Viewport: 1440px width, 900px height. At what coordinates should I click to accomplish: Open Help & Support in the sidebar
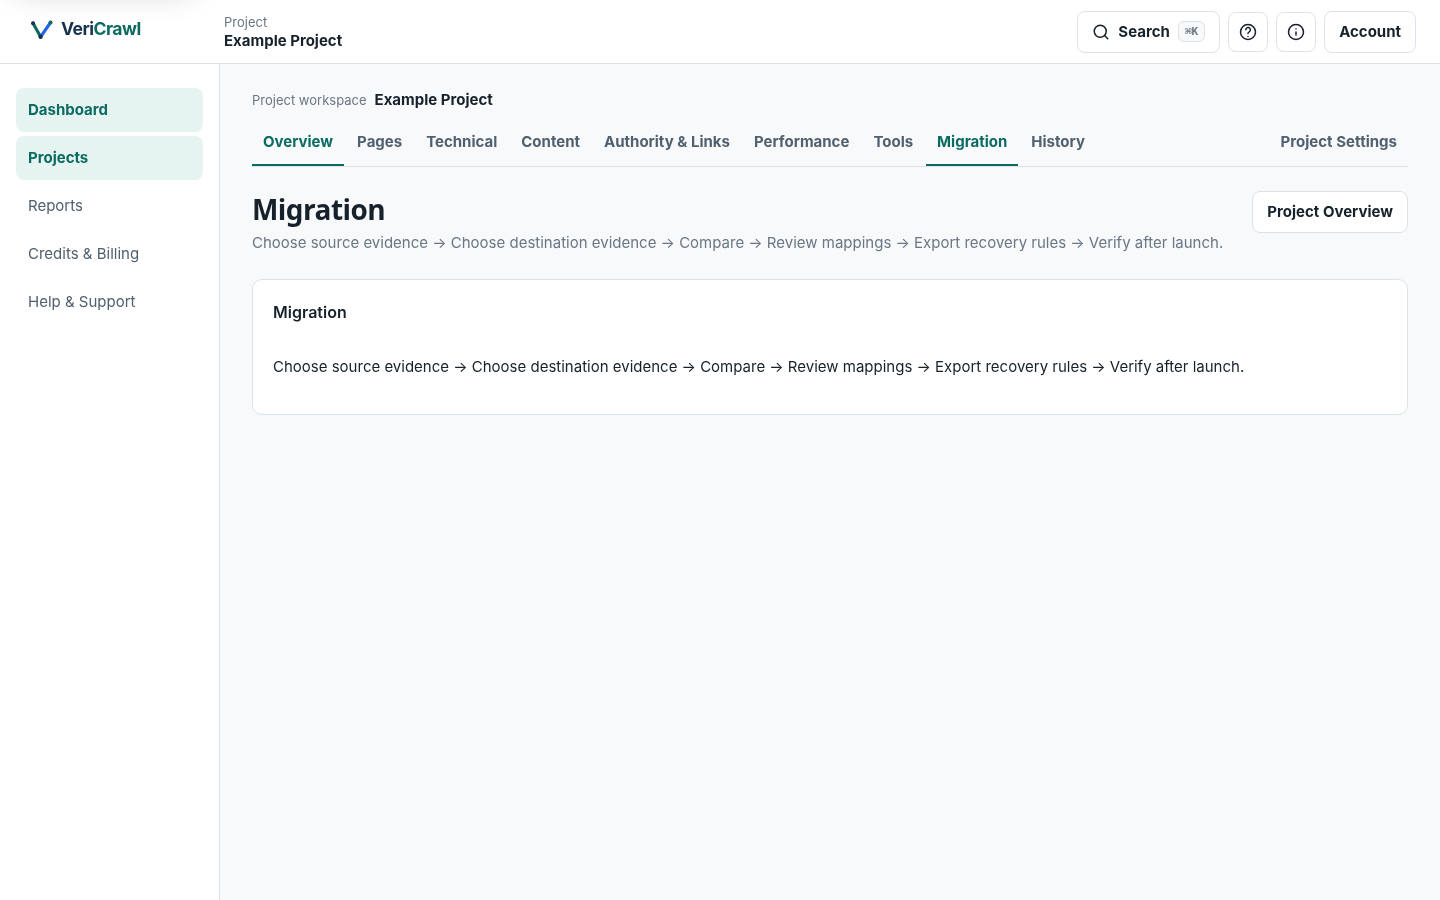(109, 302)
